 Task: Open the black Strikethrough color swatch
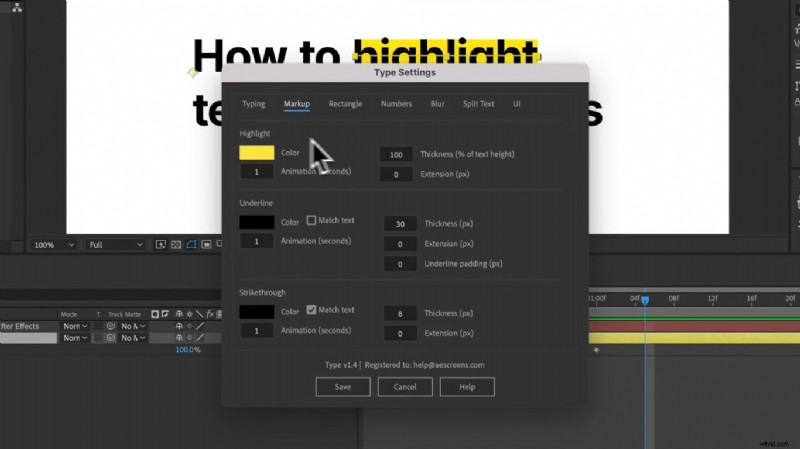tap(257, 312)
